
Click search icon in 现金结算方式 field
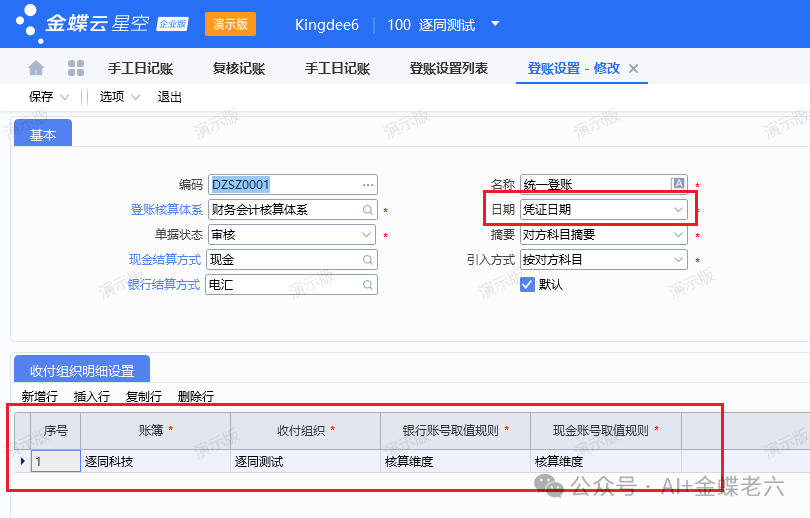(x=368, y=260)
